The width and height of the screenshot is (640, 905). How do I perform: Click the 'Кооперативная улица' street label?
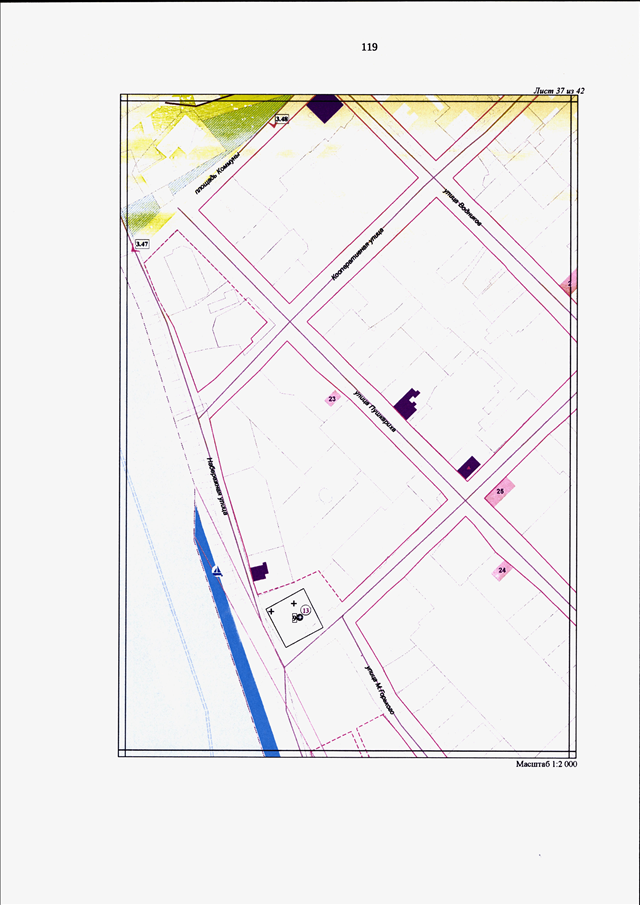tap(358, 254)
